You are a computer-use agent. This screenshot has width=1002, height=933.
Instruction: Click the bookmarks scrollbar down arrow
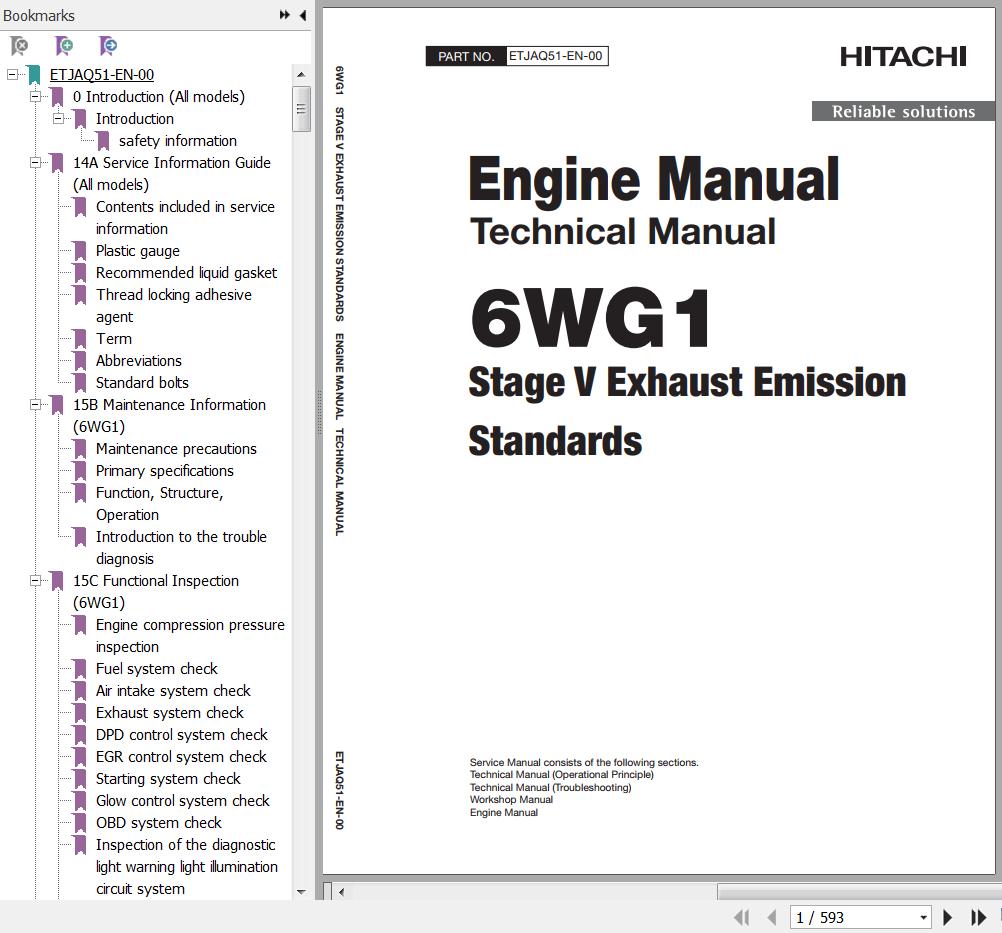pos(301,891)
